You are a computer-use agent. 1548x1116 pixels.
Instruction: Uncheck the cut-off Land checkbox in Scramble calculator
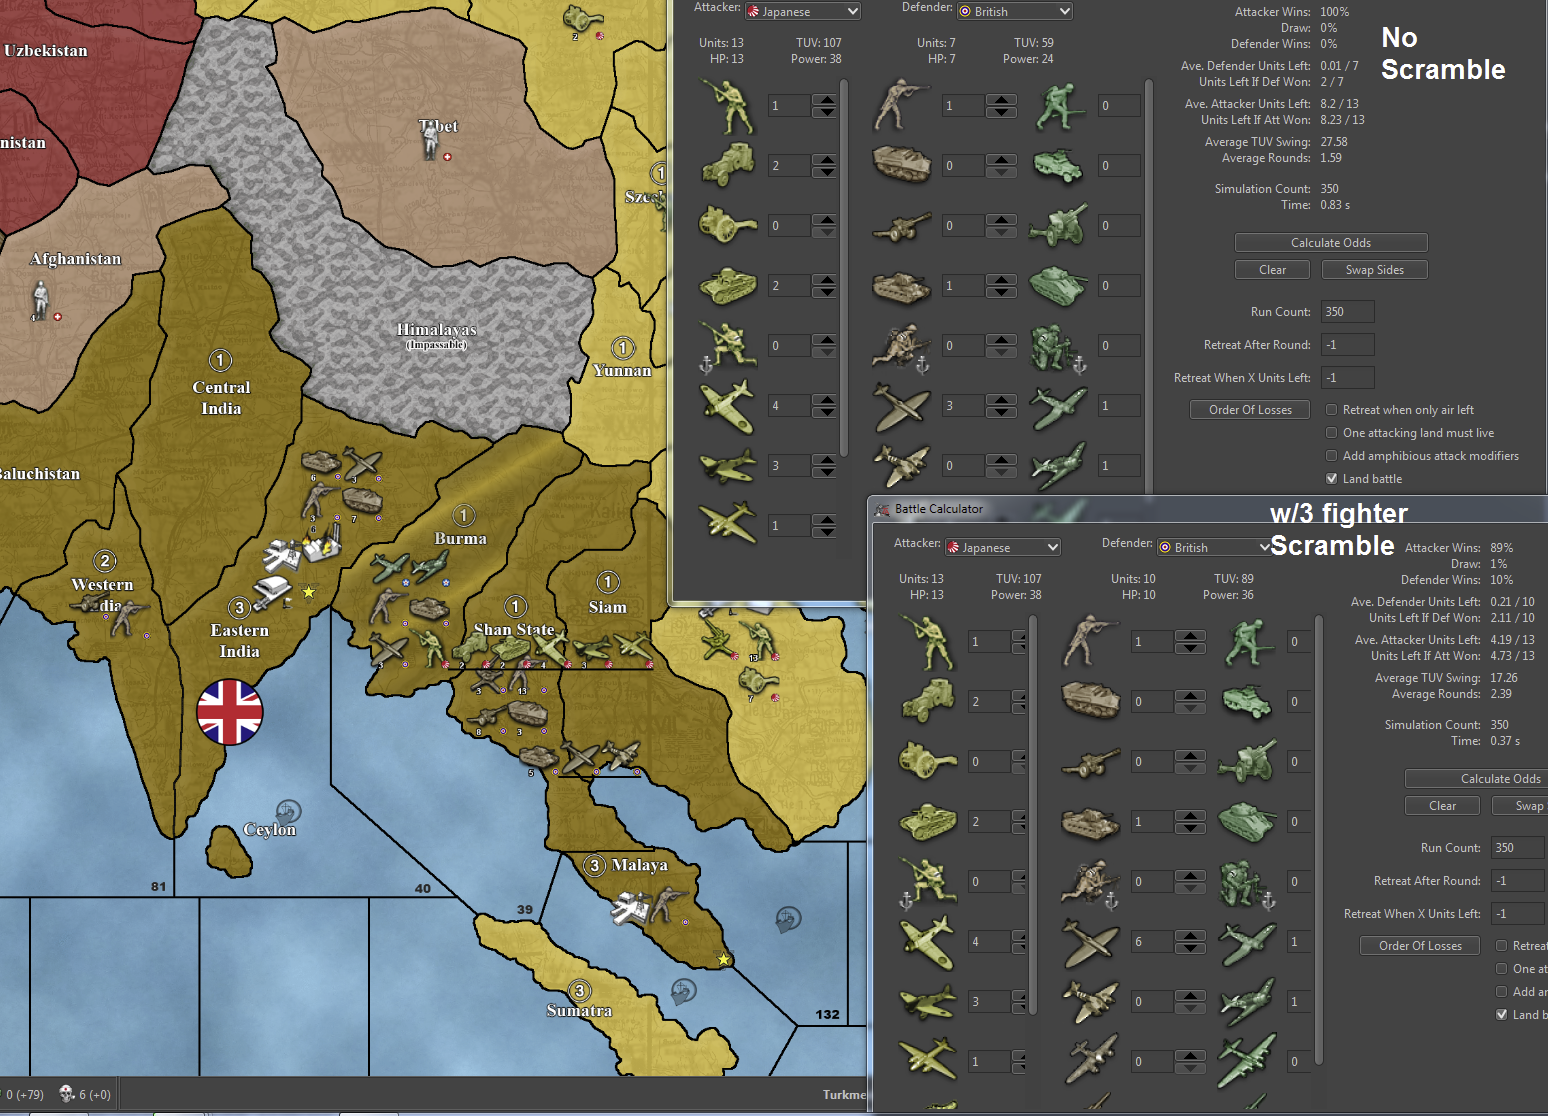point(1502,1015)
